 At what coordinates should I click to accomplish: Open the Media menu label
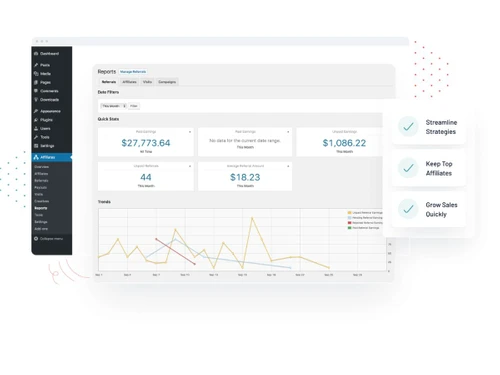45,74
